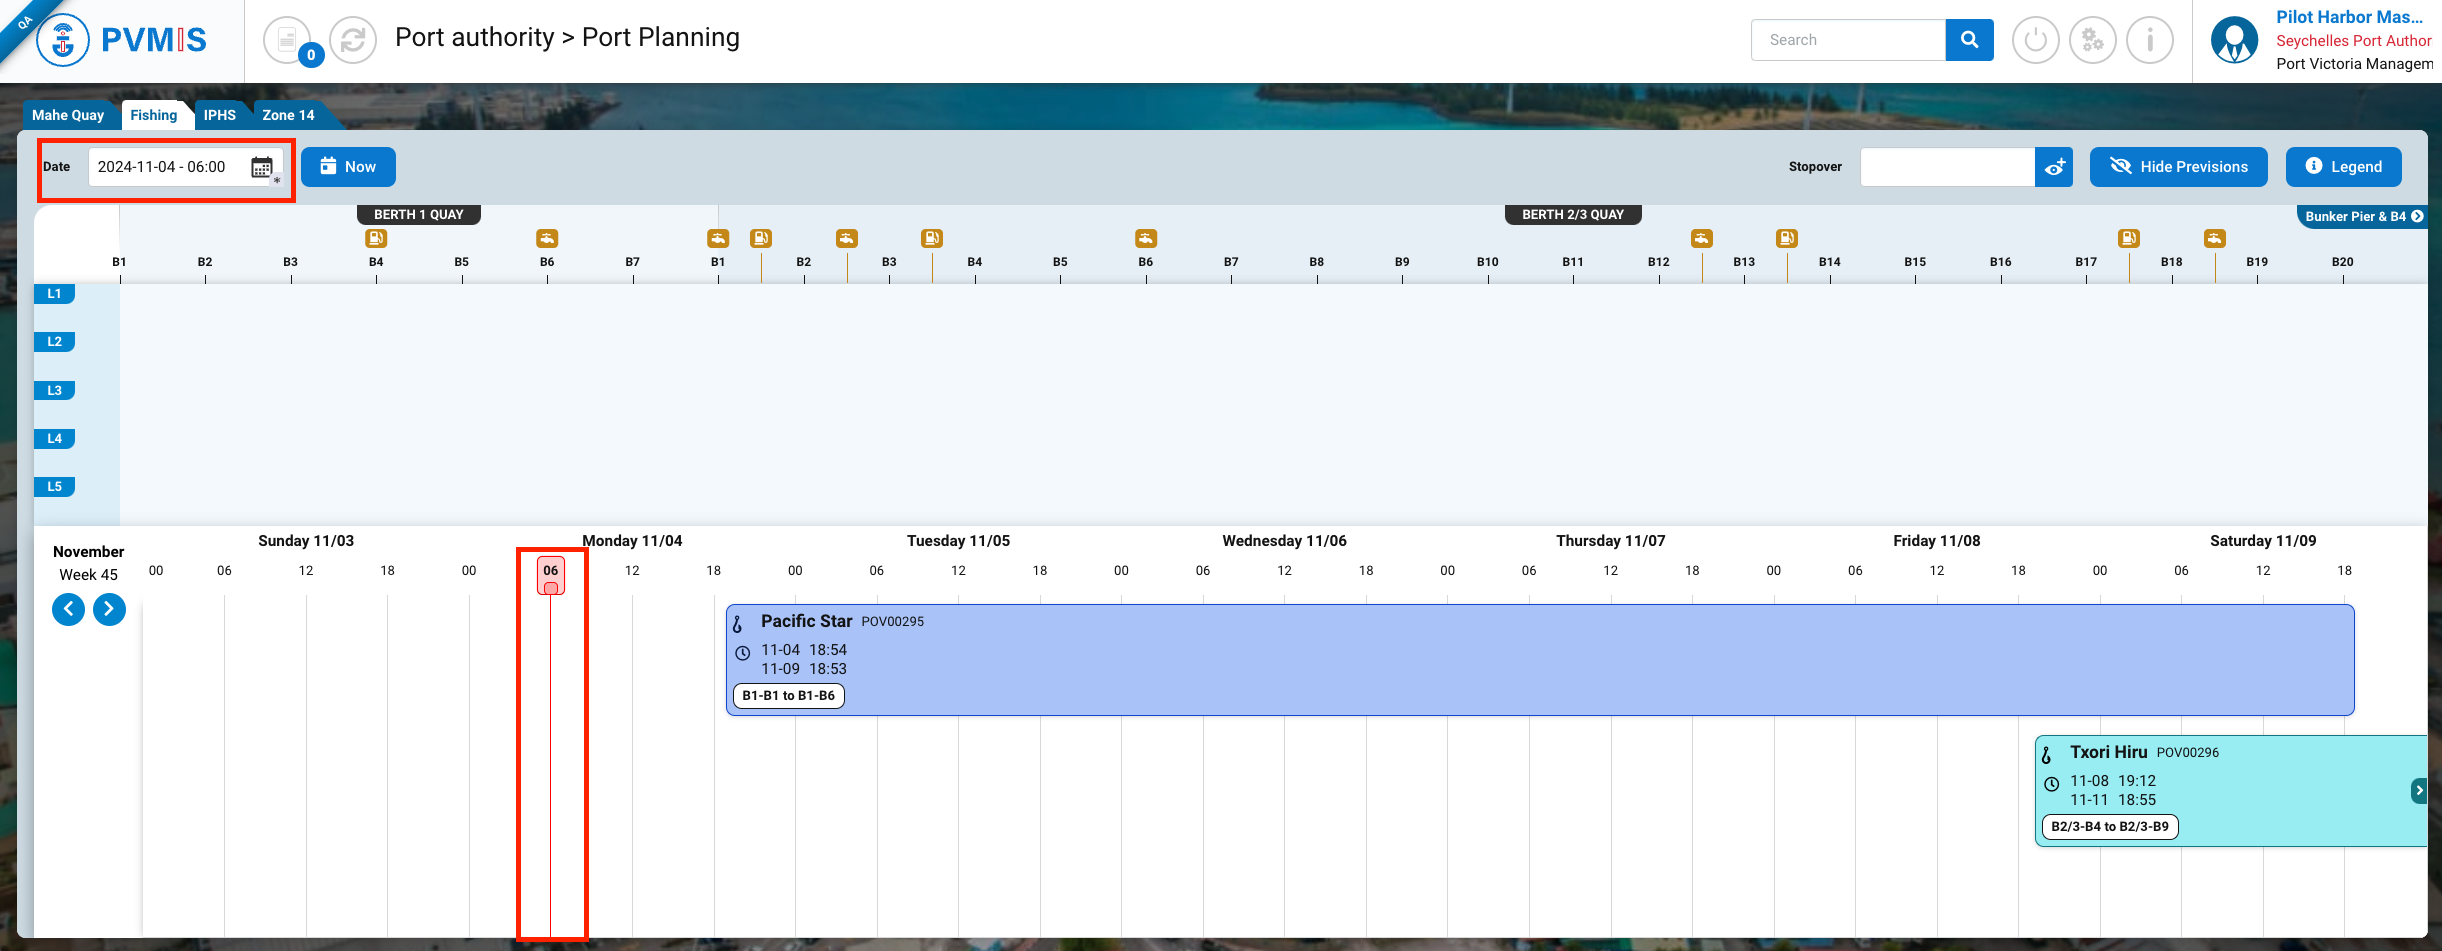The height and width of the screenshot is (951, 2442).
Task: Click the information icon in header
Action: click(2149, 41)
